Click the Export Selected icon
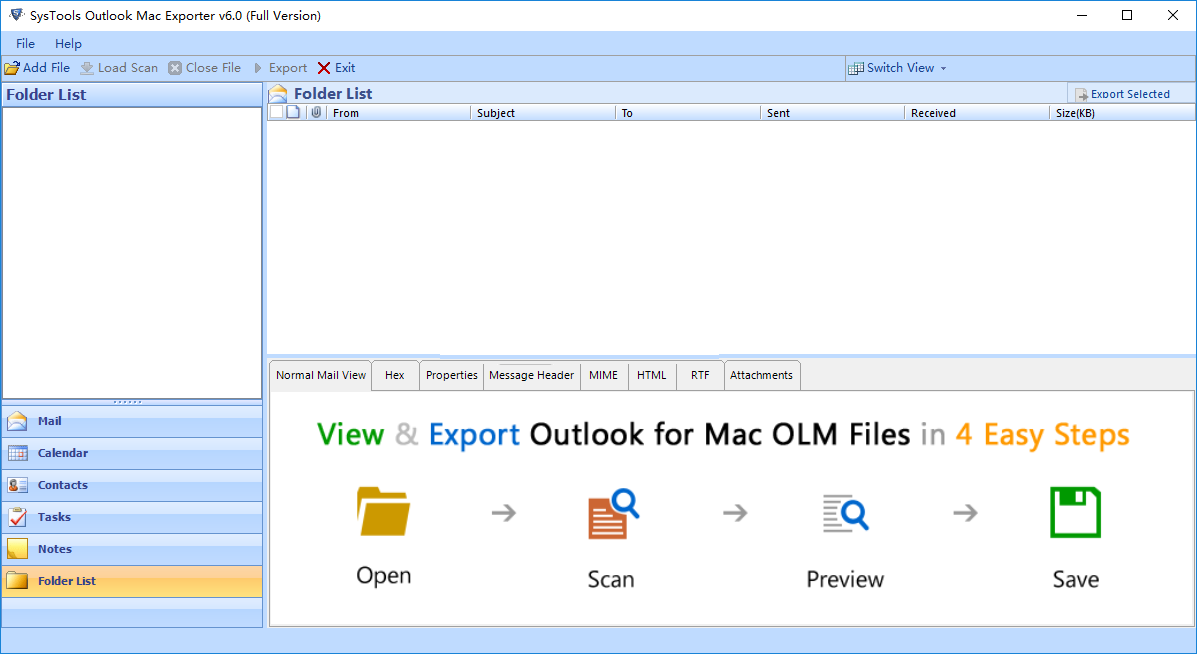The image size is (1197, 654). coord(1130,93)
